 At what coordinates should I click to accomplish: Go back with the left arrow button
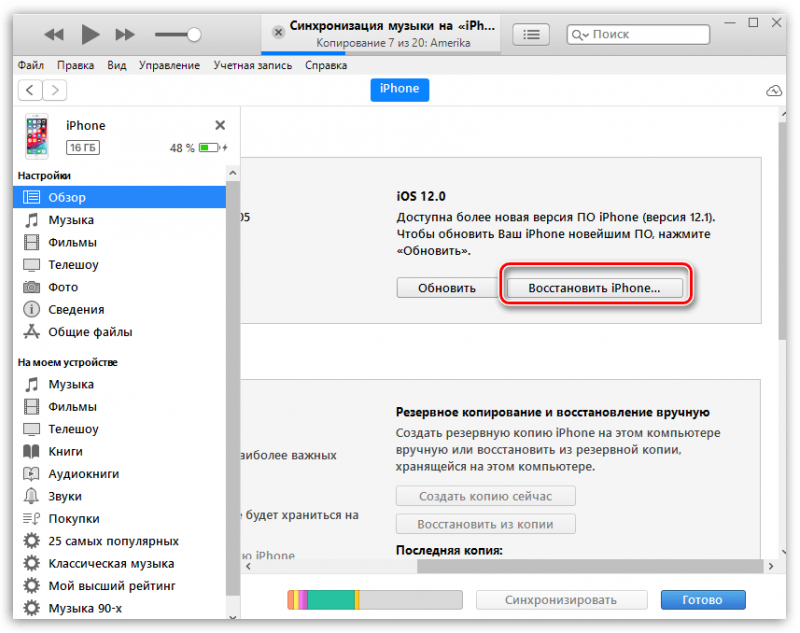(x=30, y=90)
